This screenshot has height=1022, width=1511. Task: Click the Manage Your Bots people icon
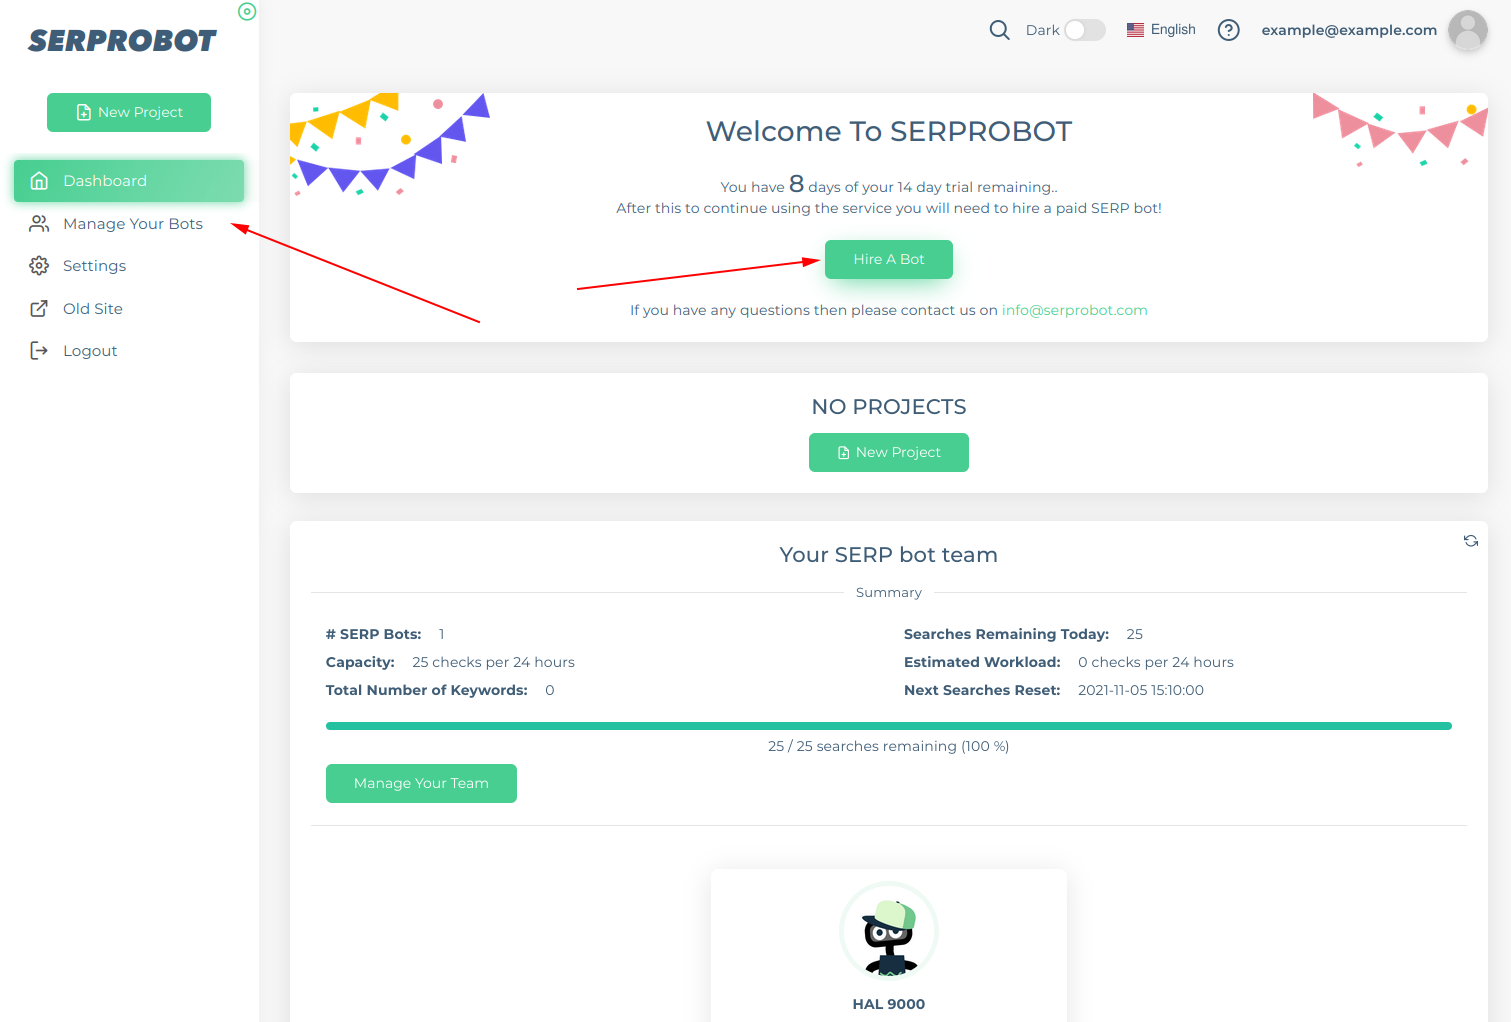click(x=39, y=224)
